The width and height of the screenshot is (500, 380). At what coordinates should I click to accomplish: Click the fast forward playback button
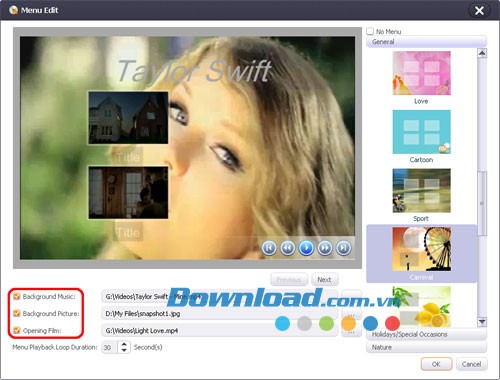[325, 248]
